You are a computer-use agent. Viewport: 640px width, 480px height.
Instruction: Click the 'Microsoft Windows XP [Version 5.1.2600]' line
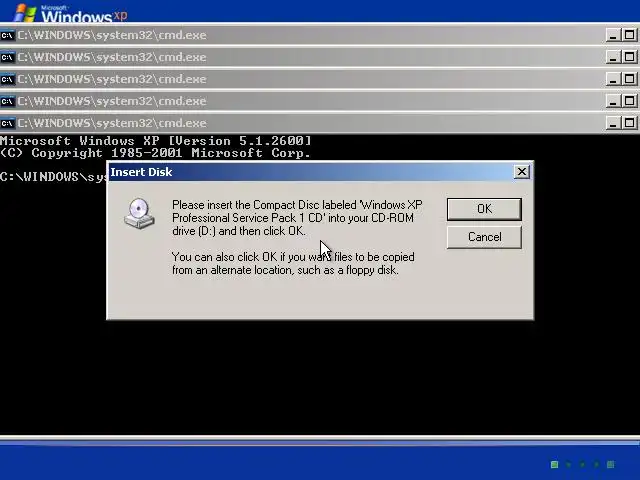[x=156, y=141]
